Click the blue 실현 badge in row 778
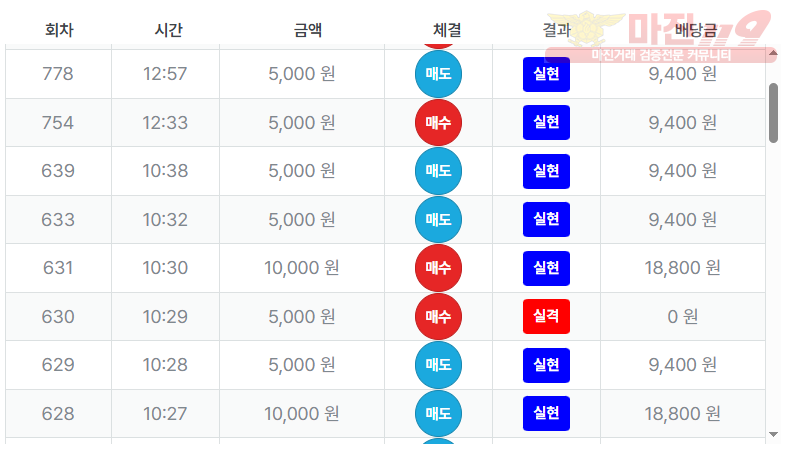The height and width of the screenshot is (449, 788). [x=546, y=74]
